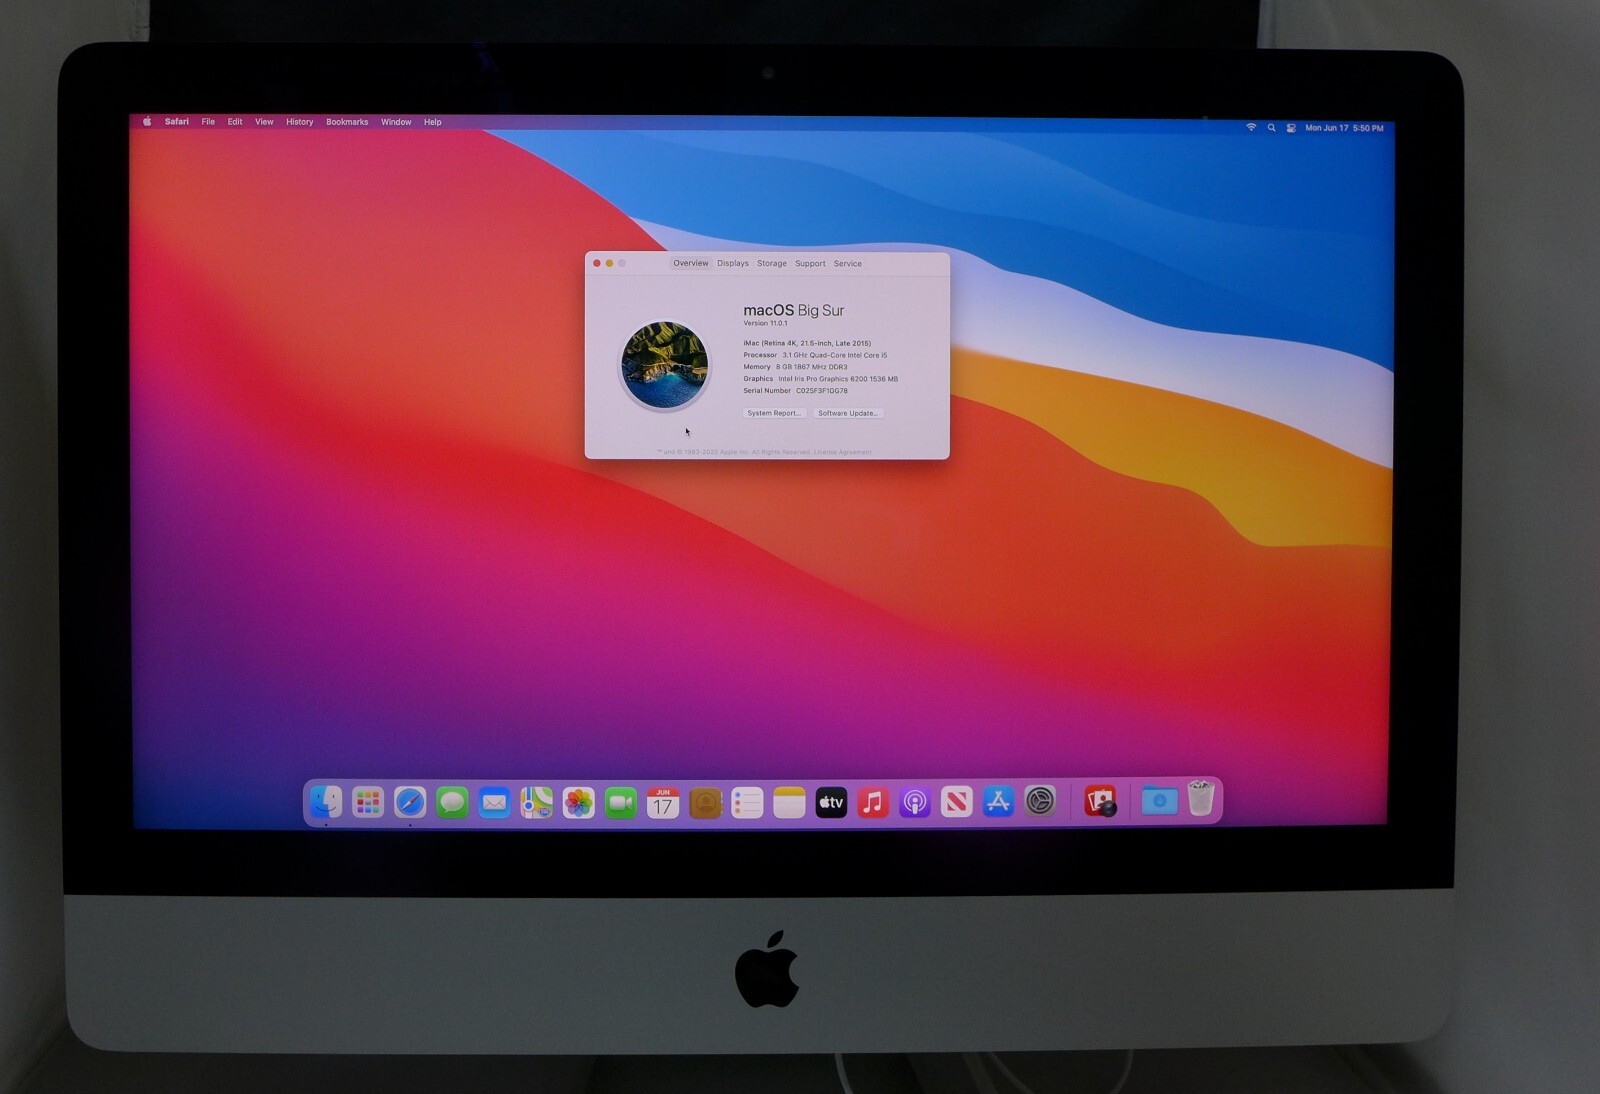Launch the App Store from the Dock
This screenshot has height=1094, width=1600.
click(x=998, y=802)
